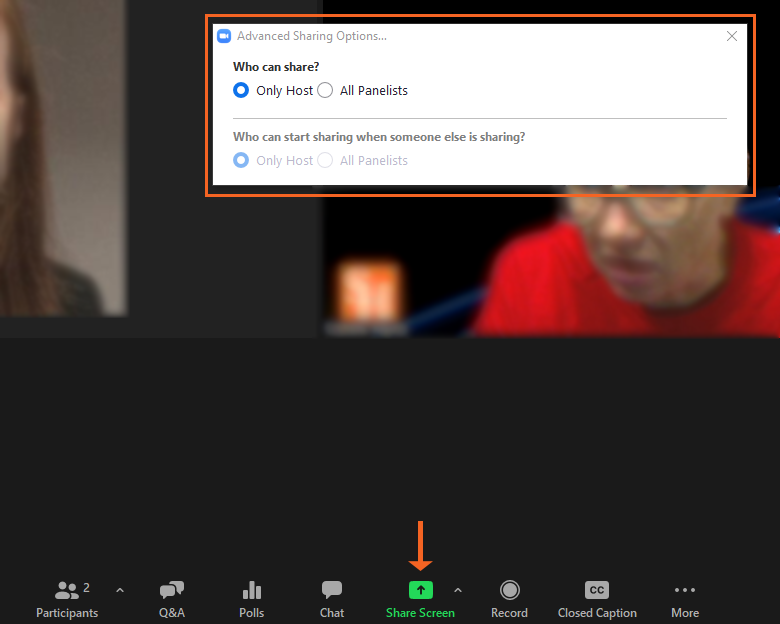Click the Zoom logo in dialog title
Viewport: 780px width, 624px height.
[224, 36]
